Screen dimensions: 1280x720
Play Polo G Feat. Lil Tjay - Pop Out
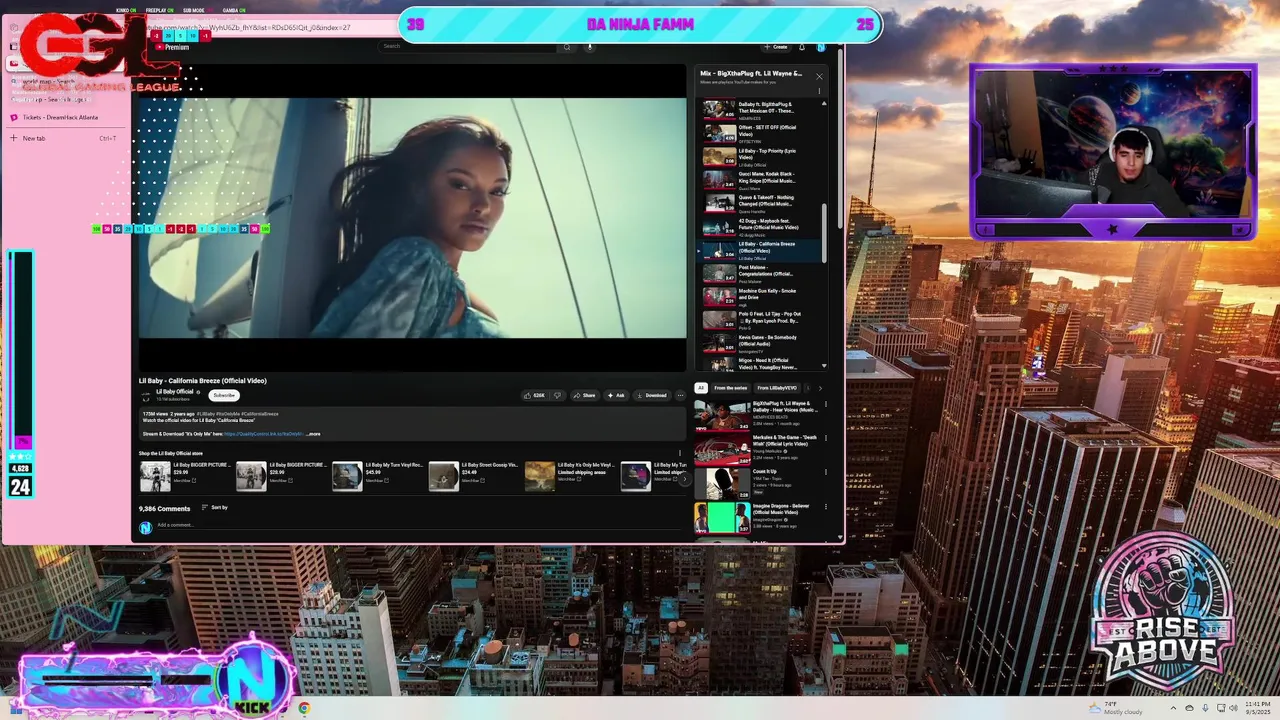[x=760, y=319]
